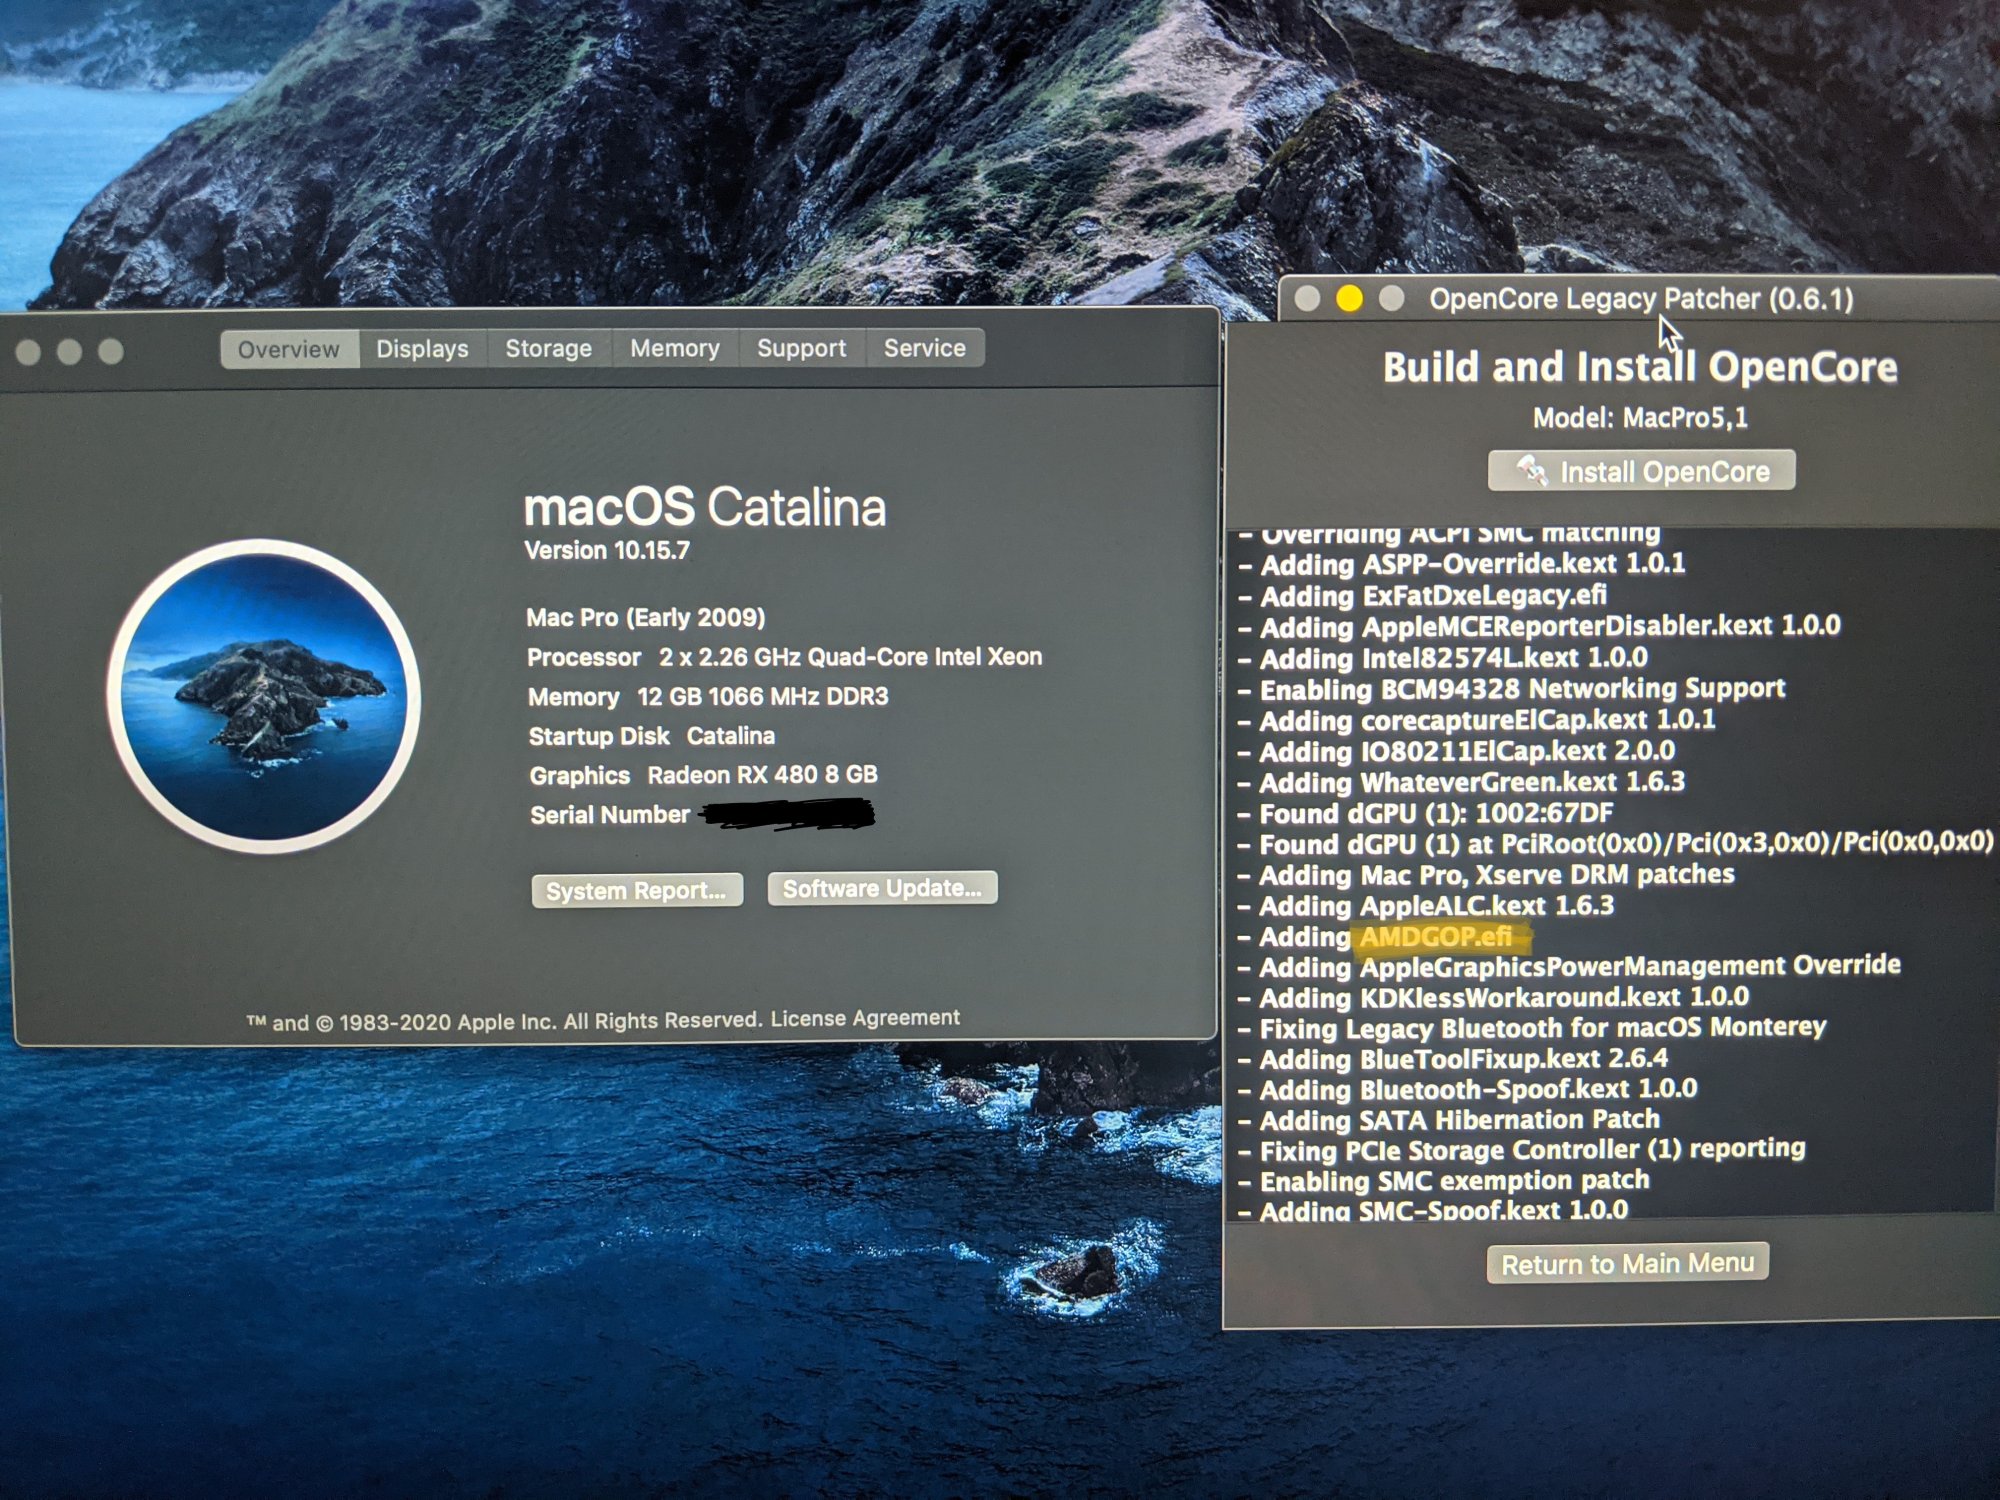The image size is (2000, 1500).
Task: Go to the Support tab
Action: click(x=801, y=349)
